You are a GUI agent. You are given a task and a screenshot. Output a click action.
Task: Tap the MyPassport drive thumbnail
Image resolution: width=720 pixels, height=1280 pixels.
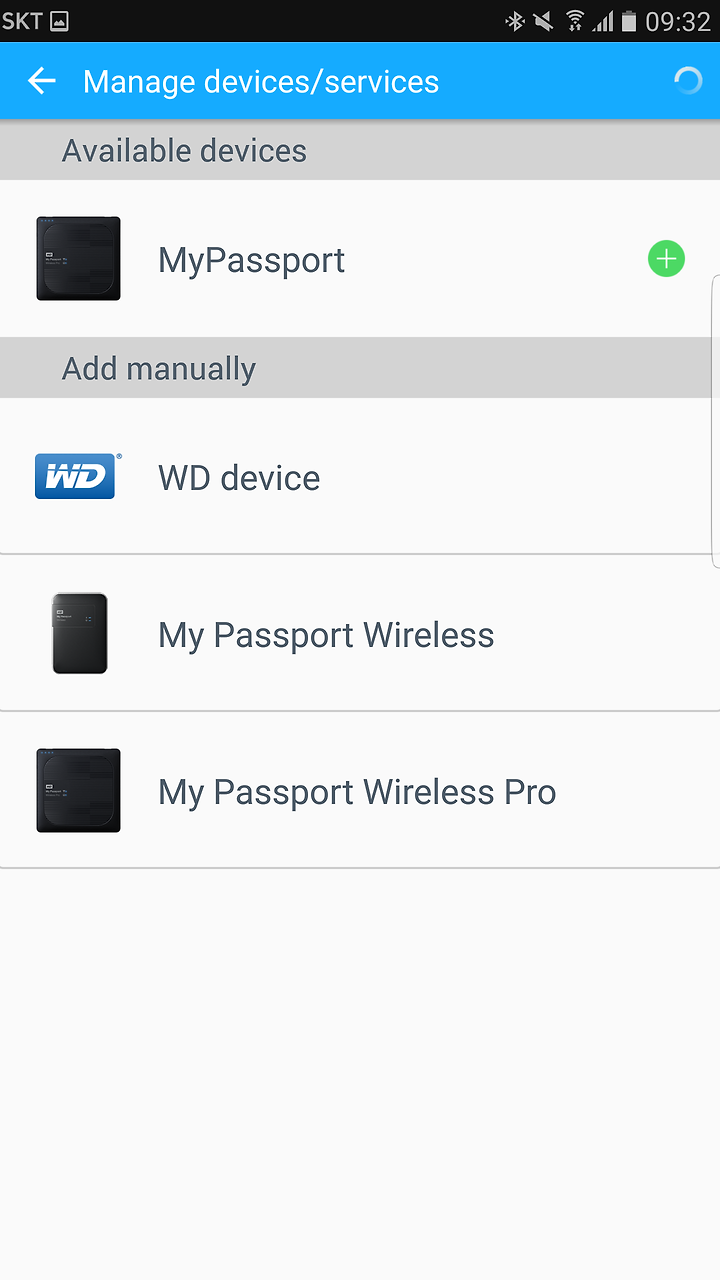(x=78, y=259)
